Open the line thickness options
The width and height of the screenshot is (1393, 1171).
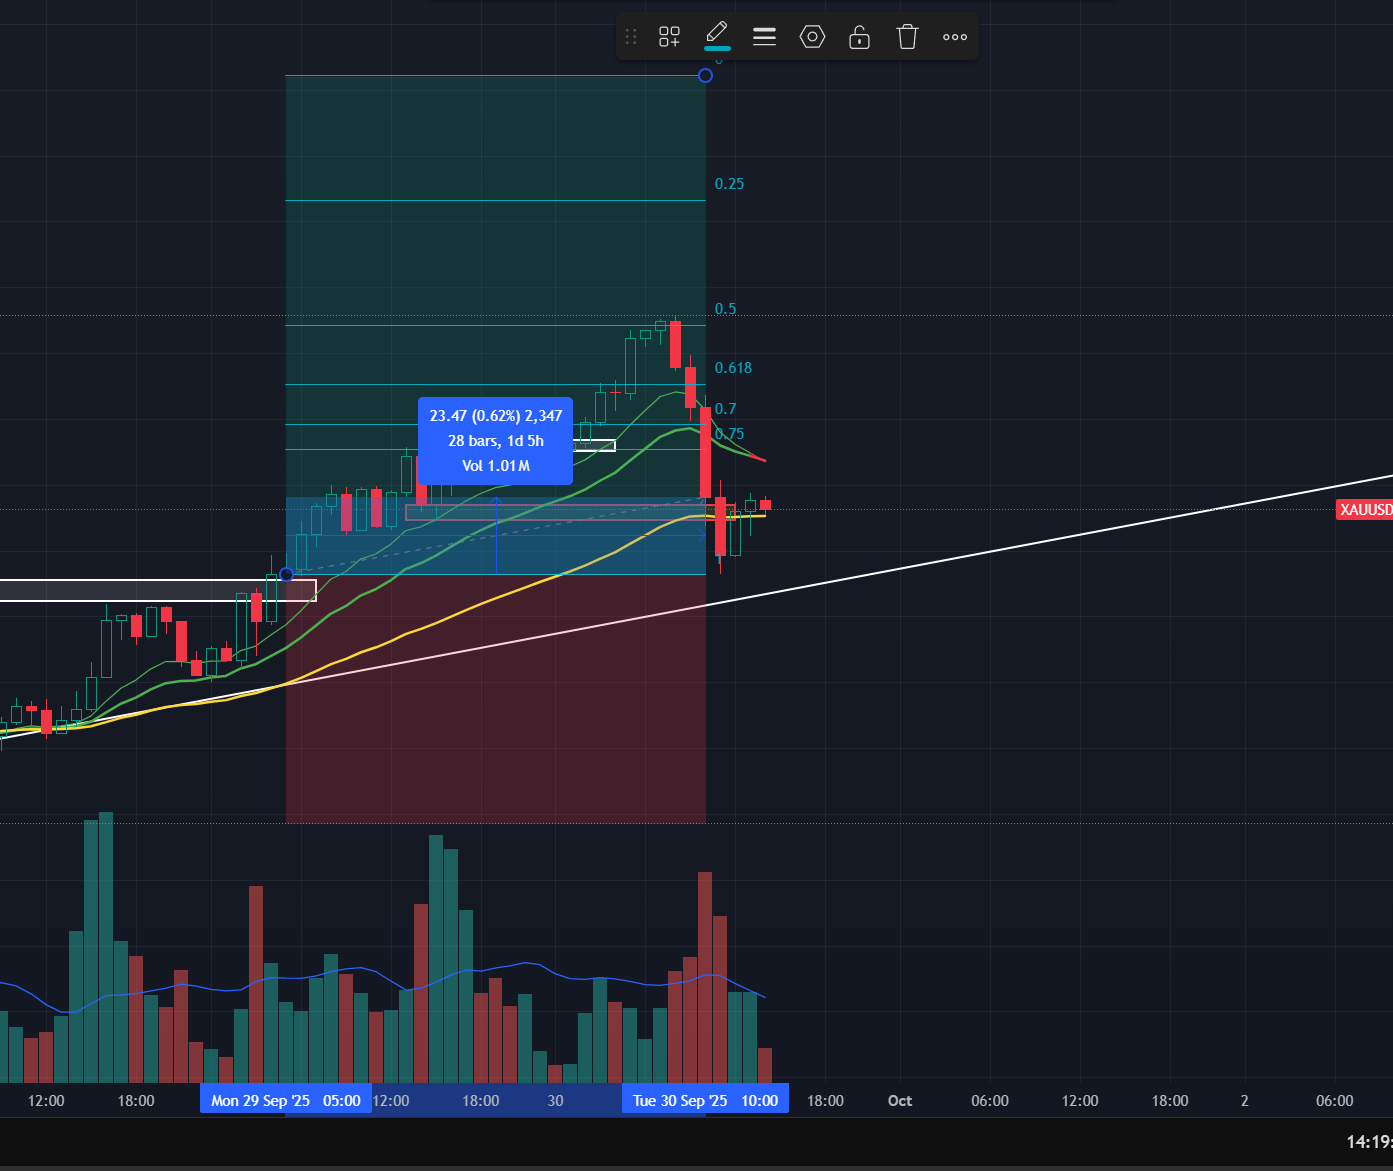(x=764, y=37)
